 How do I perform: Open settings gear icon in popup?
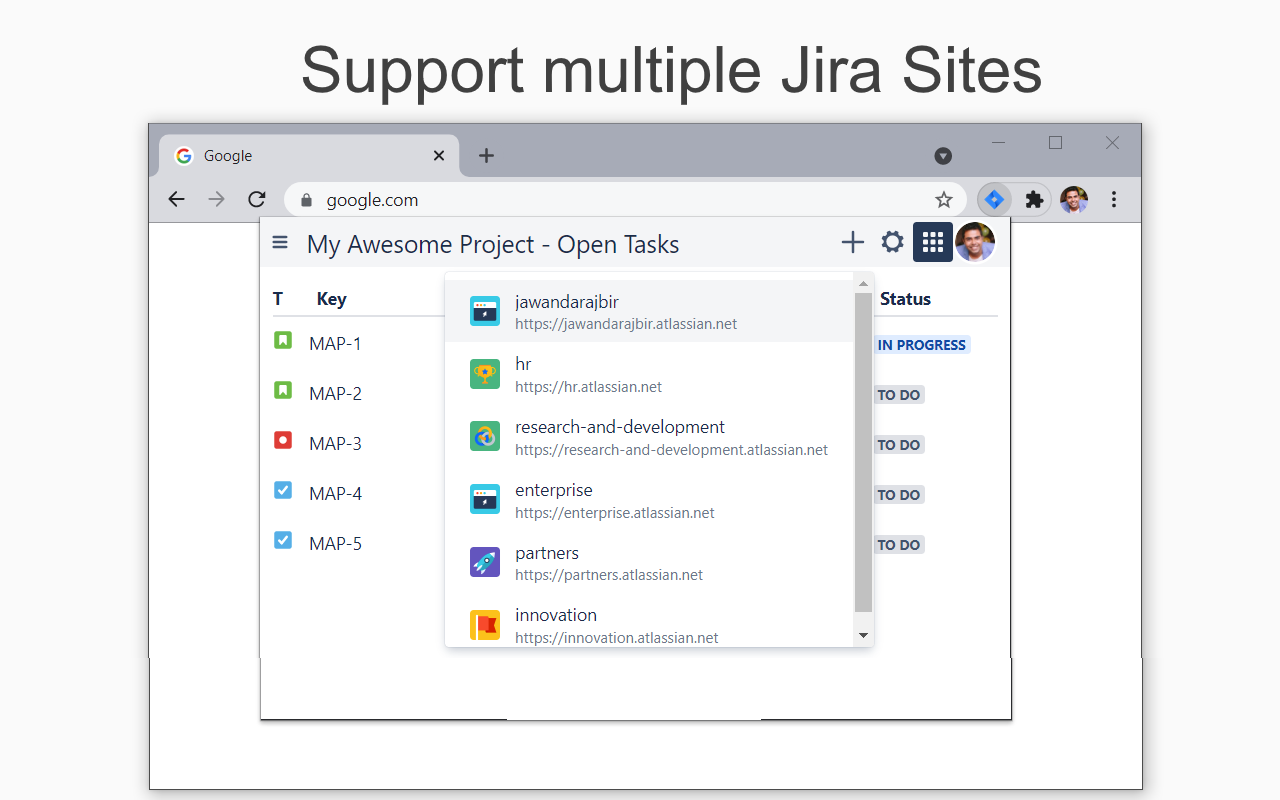(x=892, y=242)
